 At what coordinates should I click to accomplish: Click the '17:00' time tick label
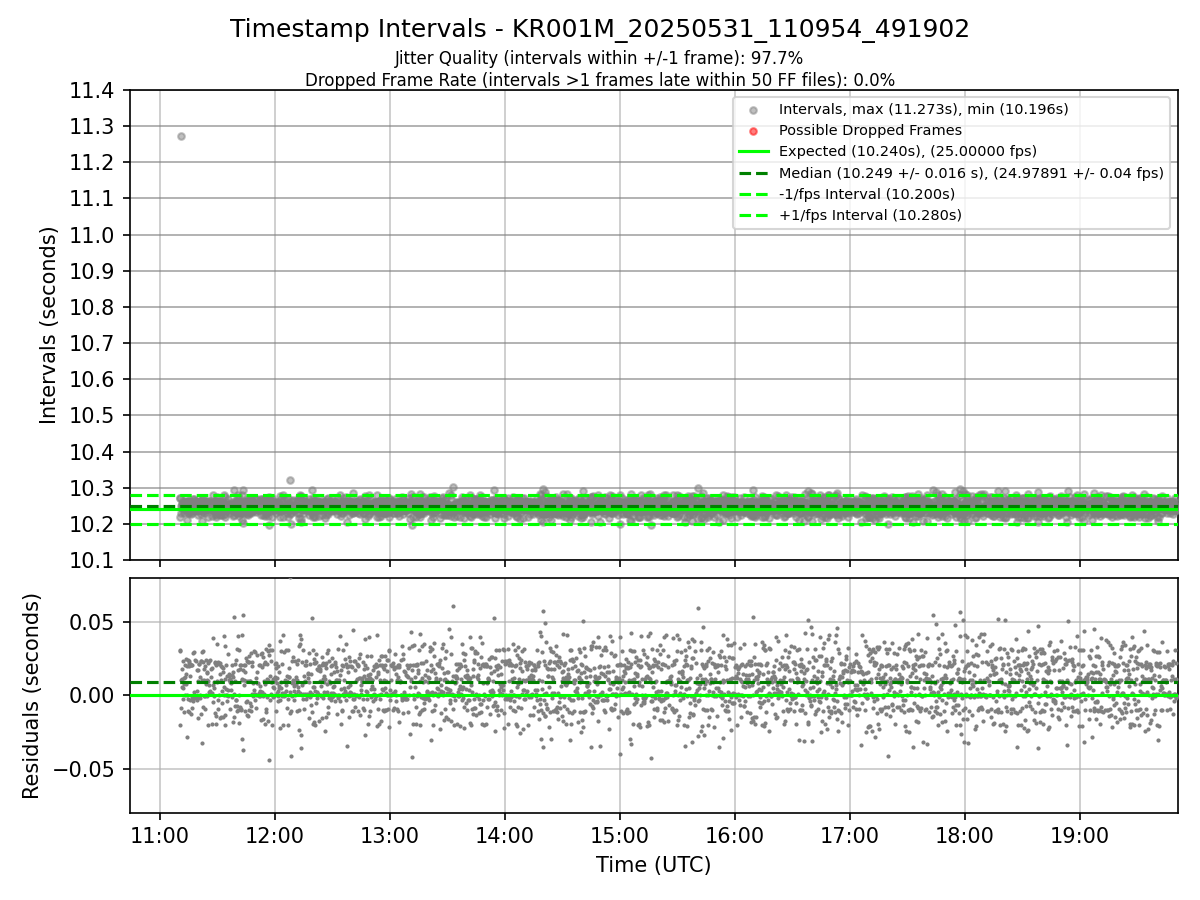(850, 835)
